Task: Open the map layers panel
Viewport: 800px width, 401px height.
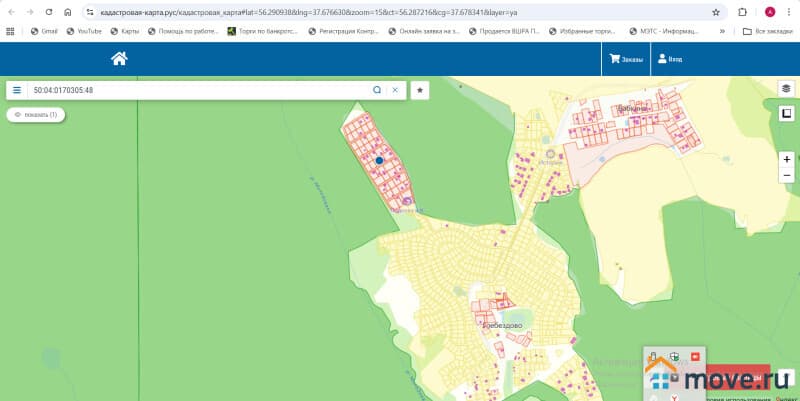Action: 787,89
